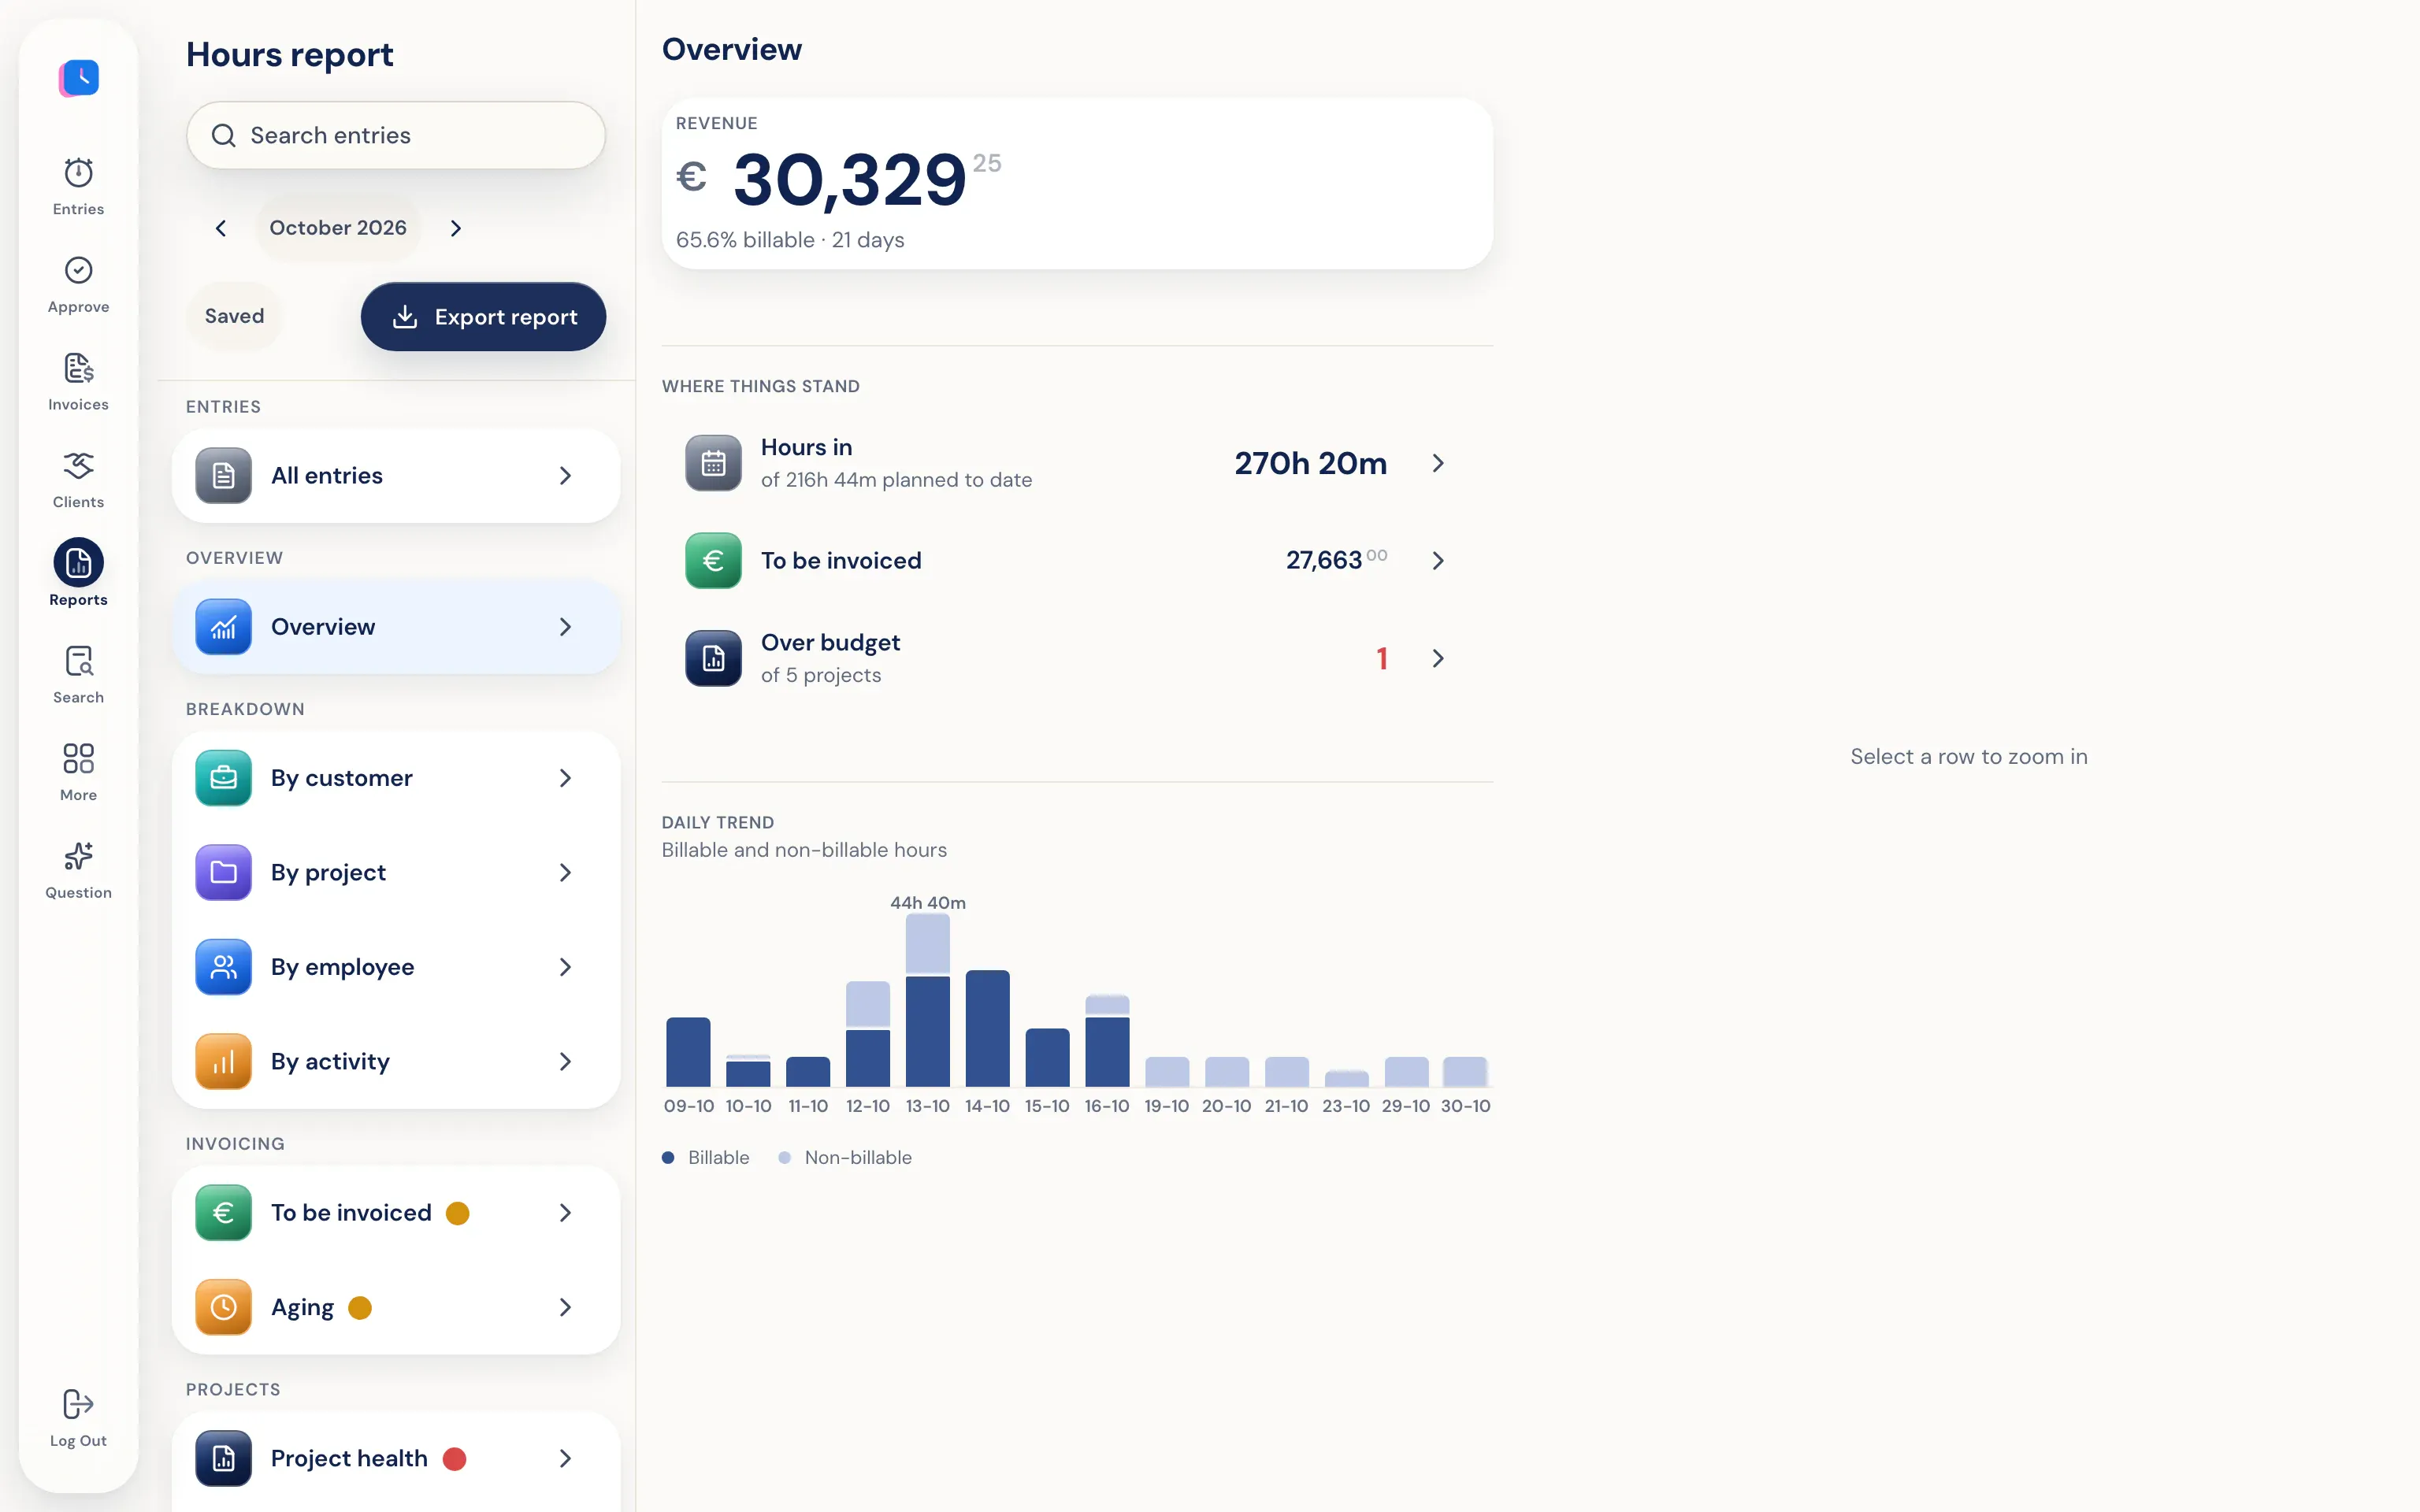This screenshot has height=1512, width=2420.
Task: Expand the Over budget row chevron
Action: pyautogui.click(x=1438, y=658)
